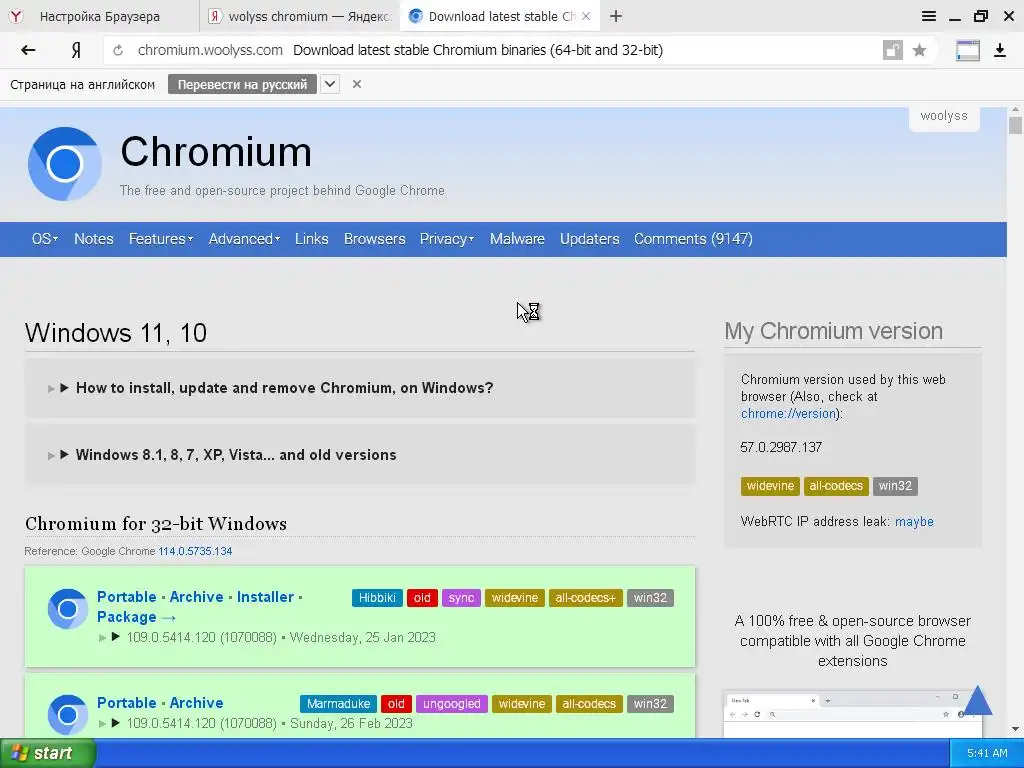Screen dimensions: 1024x768
Task: Click widevine tag in My Chromium version
Action: (770, 486)
